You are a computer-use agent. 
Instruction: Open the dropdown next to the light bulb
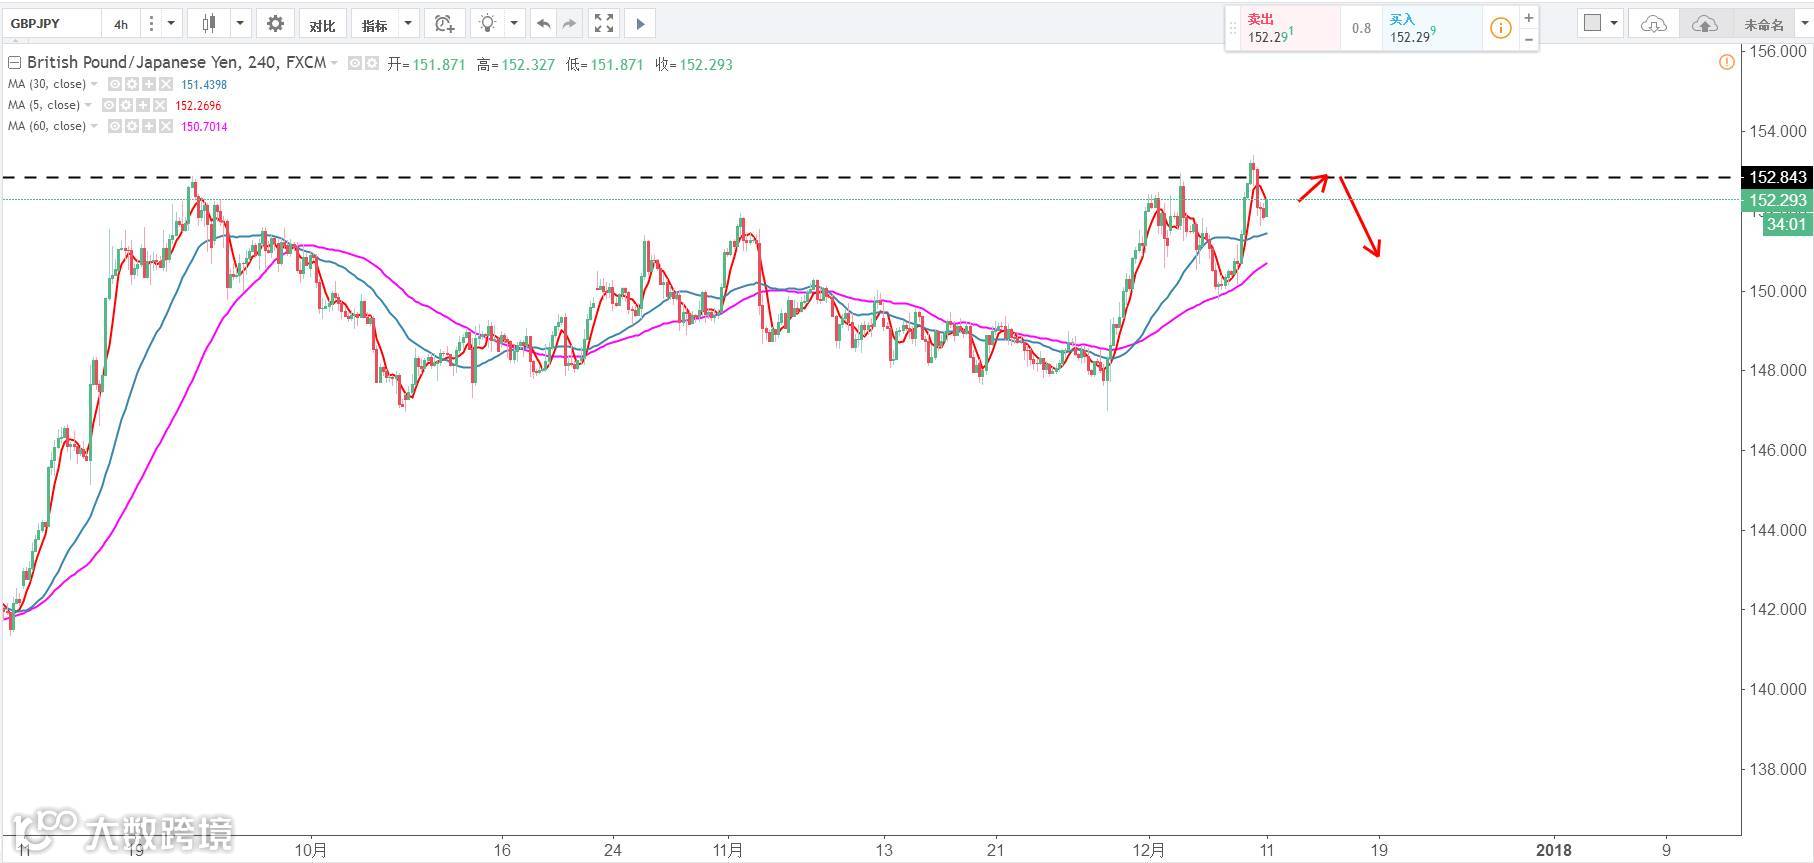point(514,23)
